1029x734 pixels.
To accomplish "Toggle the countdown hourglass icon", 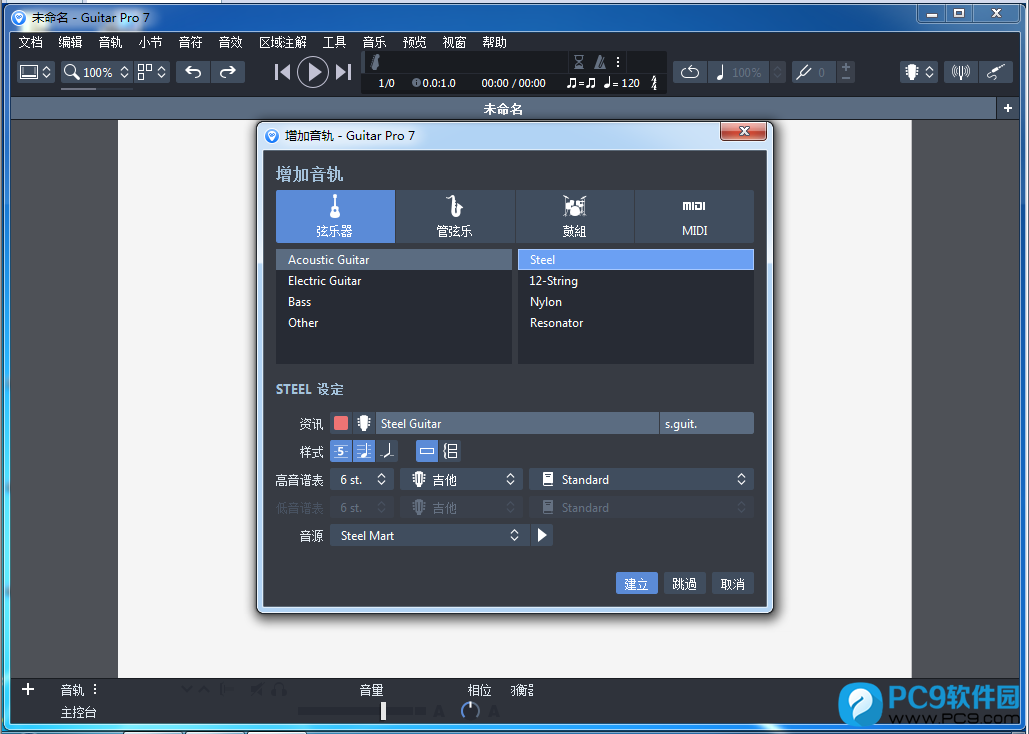I will 579,62.
